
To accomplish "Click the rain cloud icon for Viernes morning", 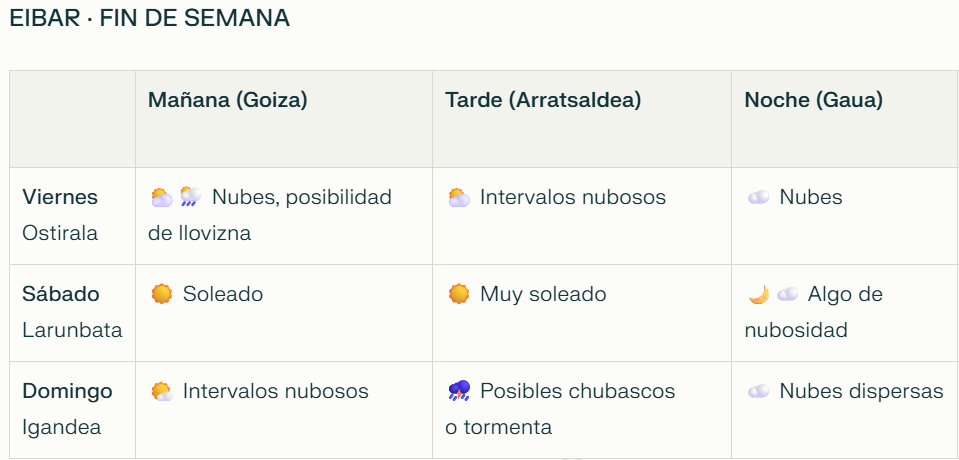I will tap(191, 197).
